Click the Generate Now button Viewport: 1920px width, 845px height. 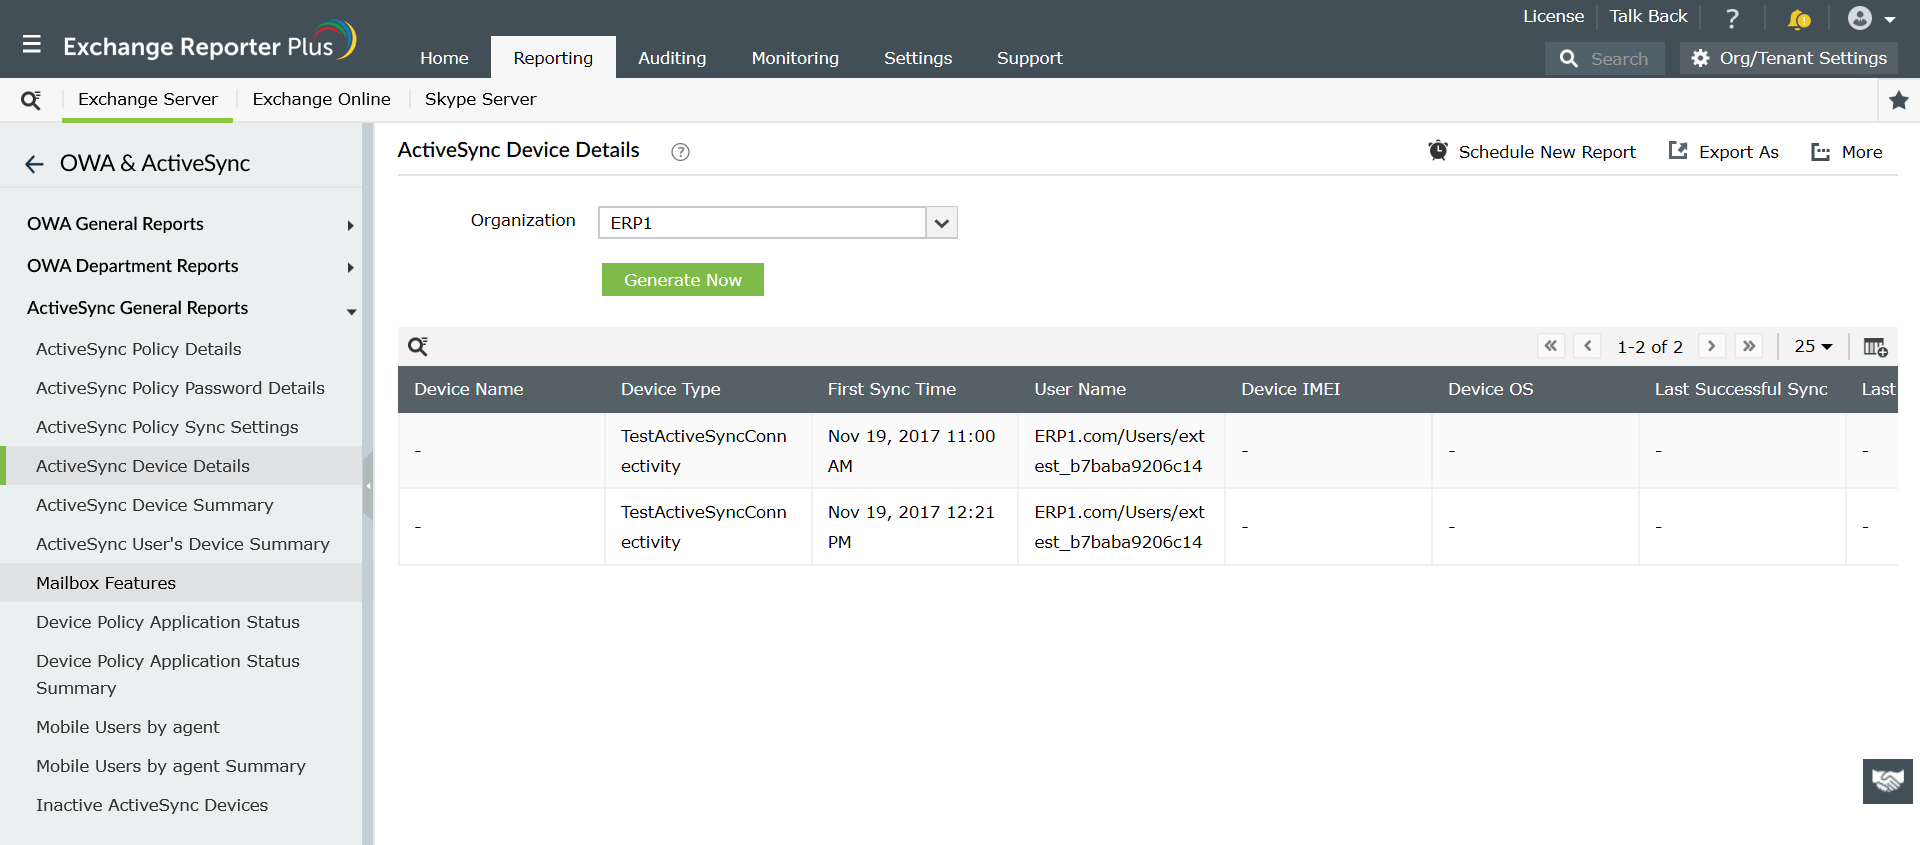[682, 280]
